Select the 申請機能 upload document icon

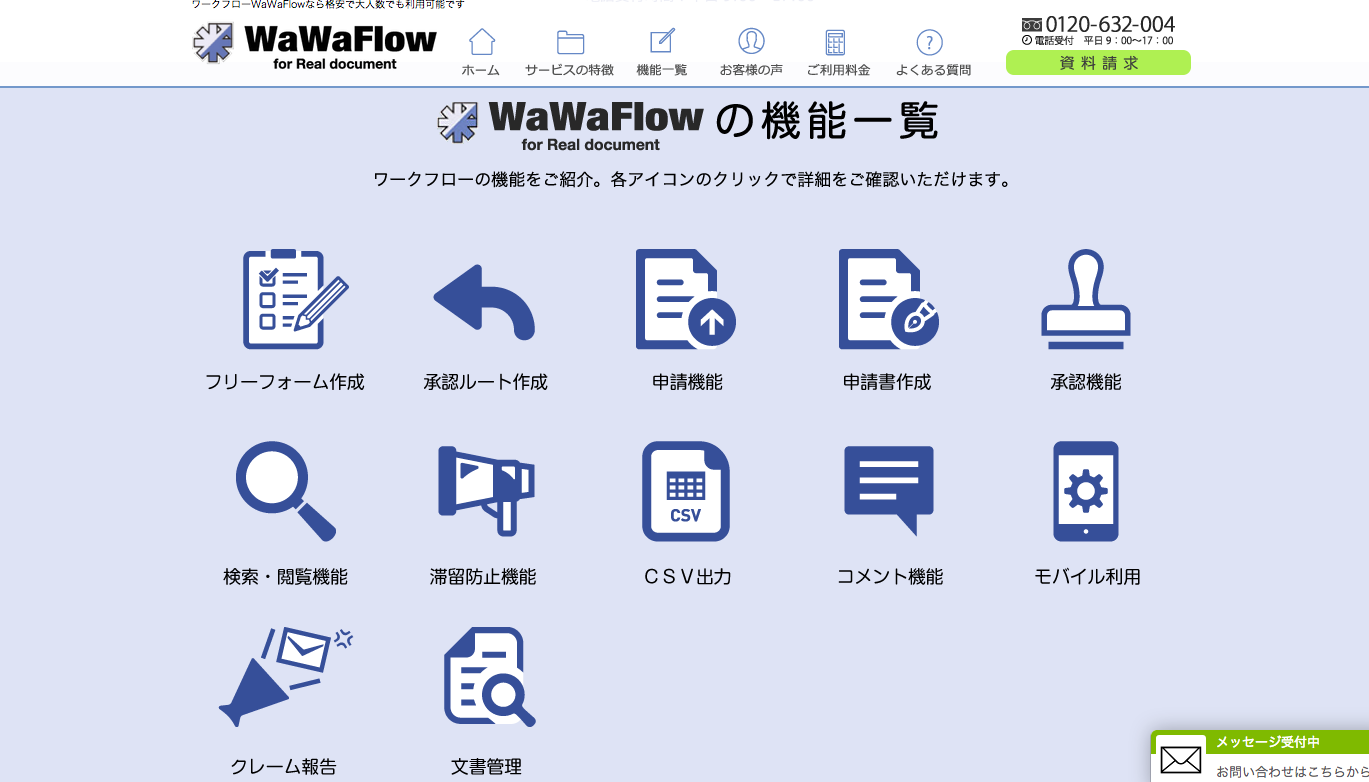click(x=686, y=299)
